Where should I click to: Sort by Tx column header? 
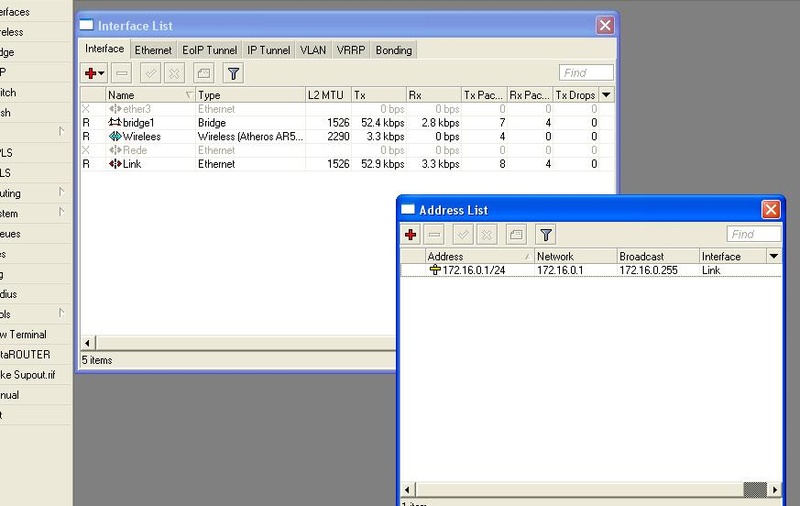(379, 95)
